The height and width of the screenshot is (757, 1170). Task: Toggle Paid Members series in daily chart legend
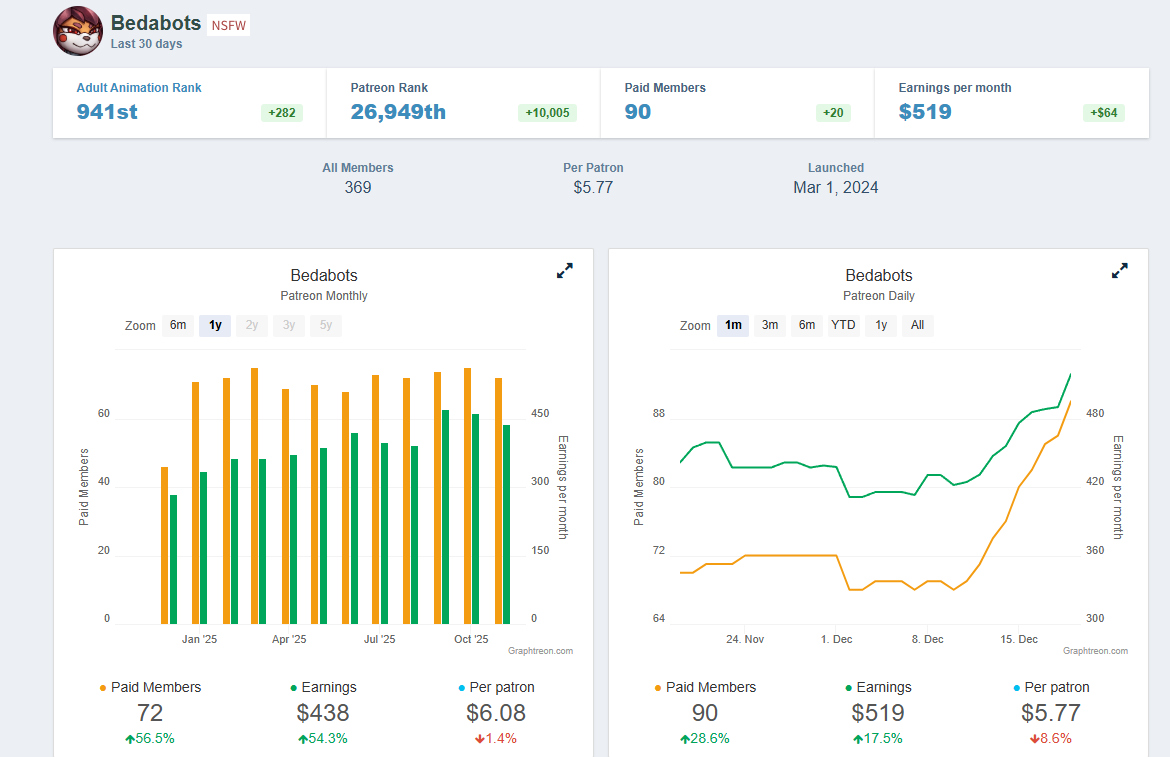pos(705,687)
